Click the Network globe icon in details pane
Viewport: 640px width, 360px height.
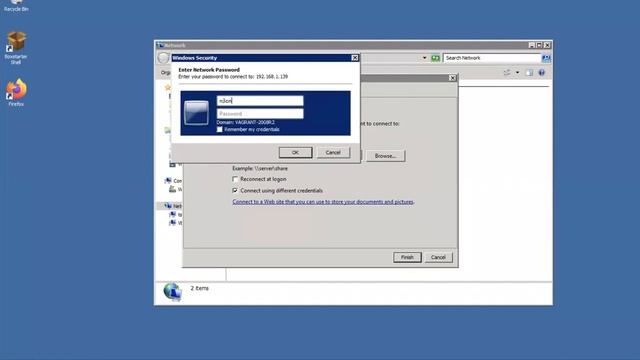[x=172, y=291]
